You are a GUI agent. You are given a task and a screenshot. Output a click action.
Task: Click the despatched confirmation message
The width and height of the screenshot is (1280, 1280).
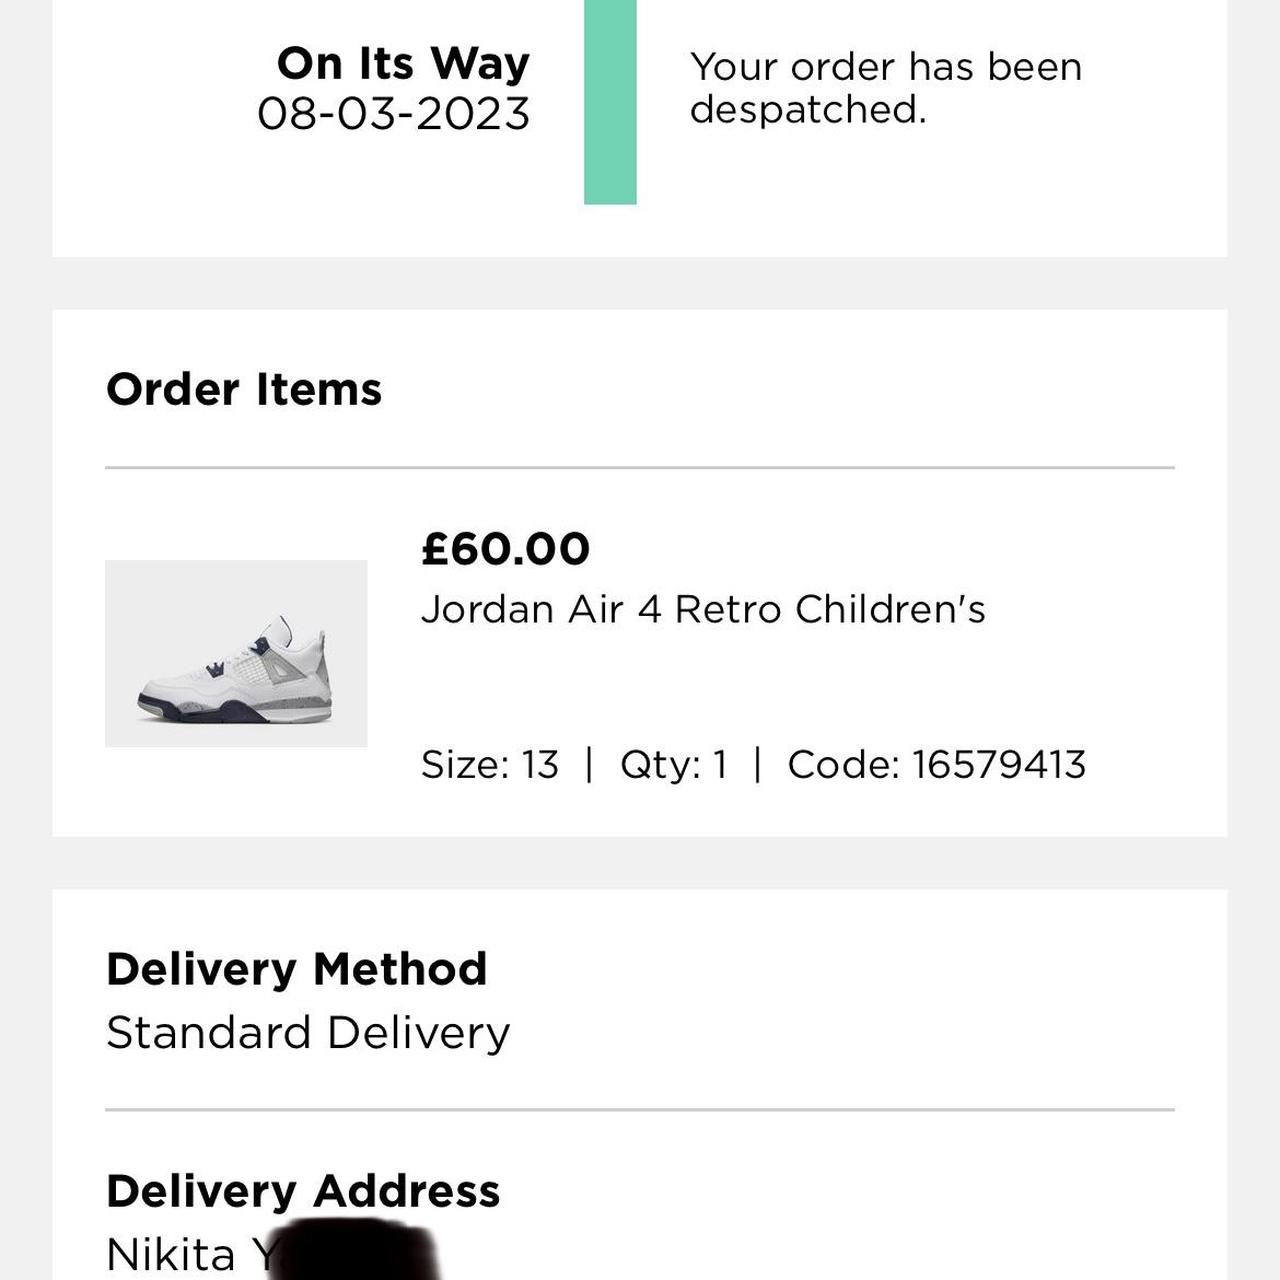click(886, 87)
